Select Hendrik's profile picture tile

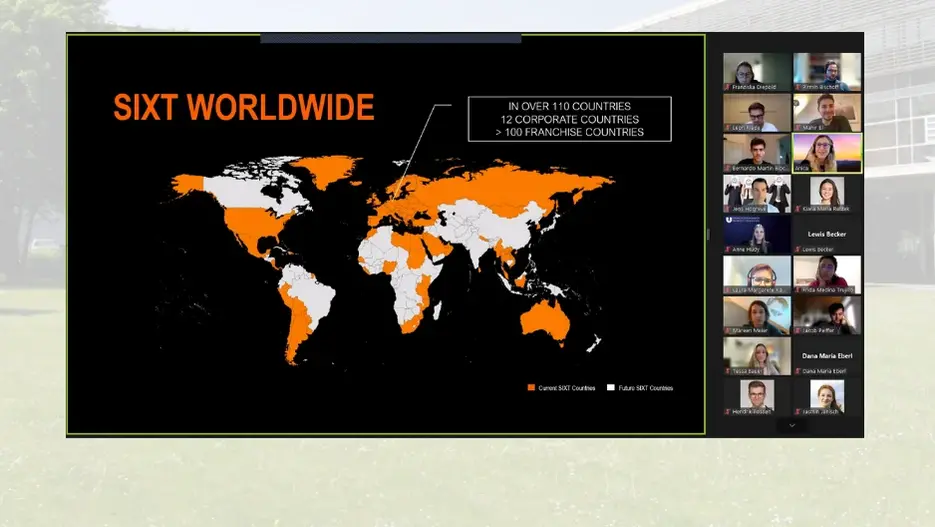point(757,396)
